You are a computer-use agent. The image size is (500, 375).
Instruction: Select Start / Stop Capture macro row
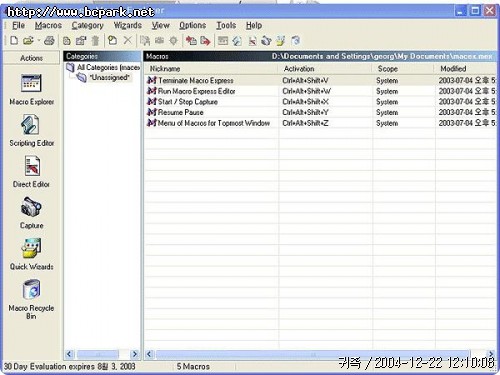321,102
